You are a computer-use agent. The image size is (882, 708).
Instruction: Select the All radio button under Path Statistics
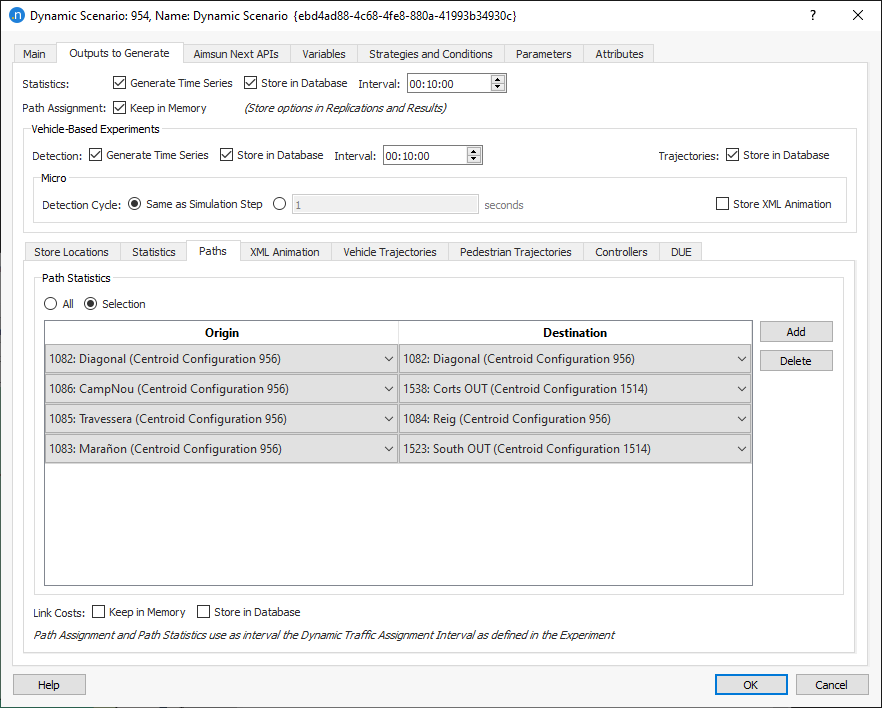[x=50, y=303]
